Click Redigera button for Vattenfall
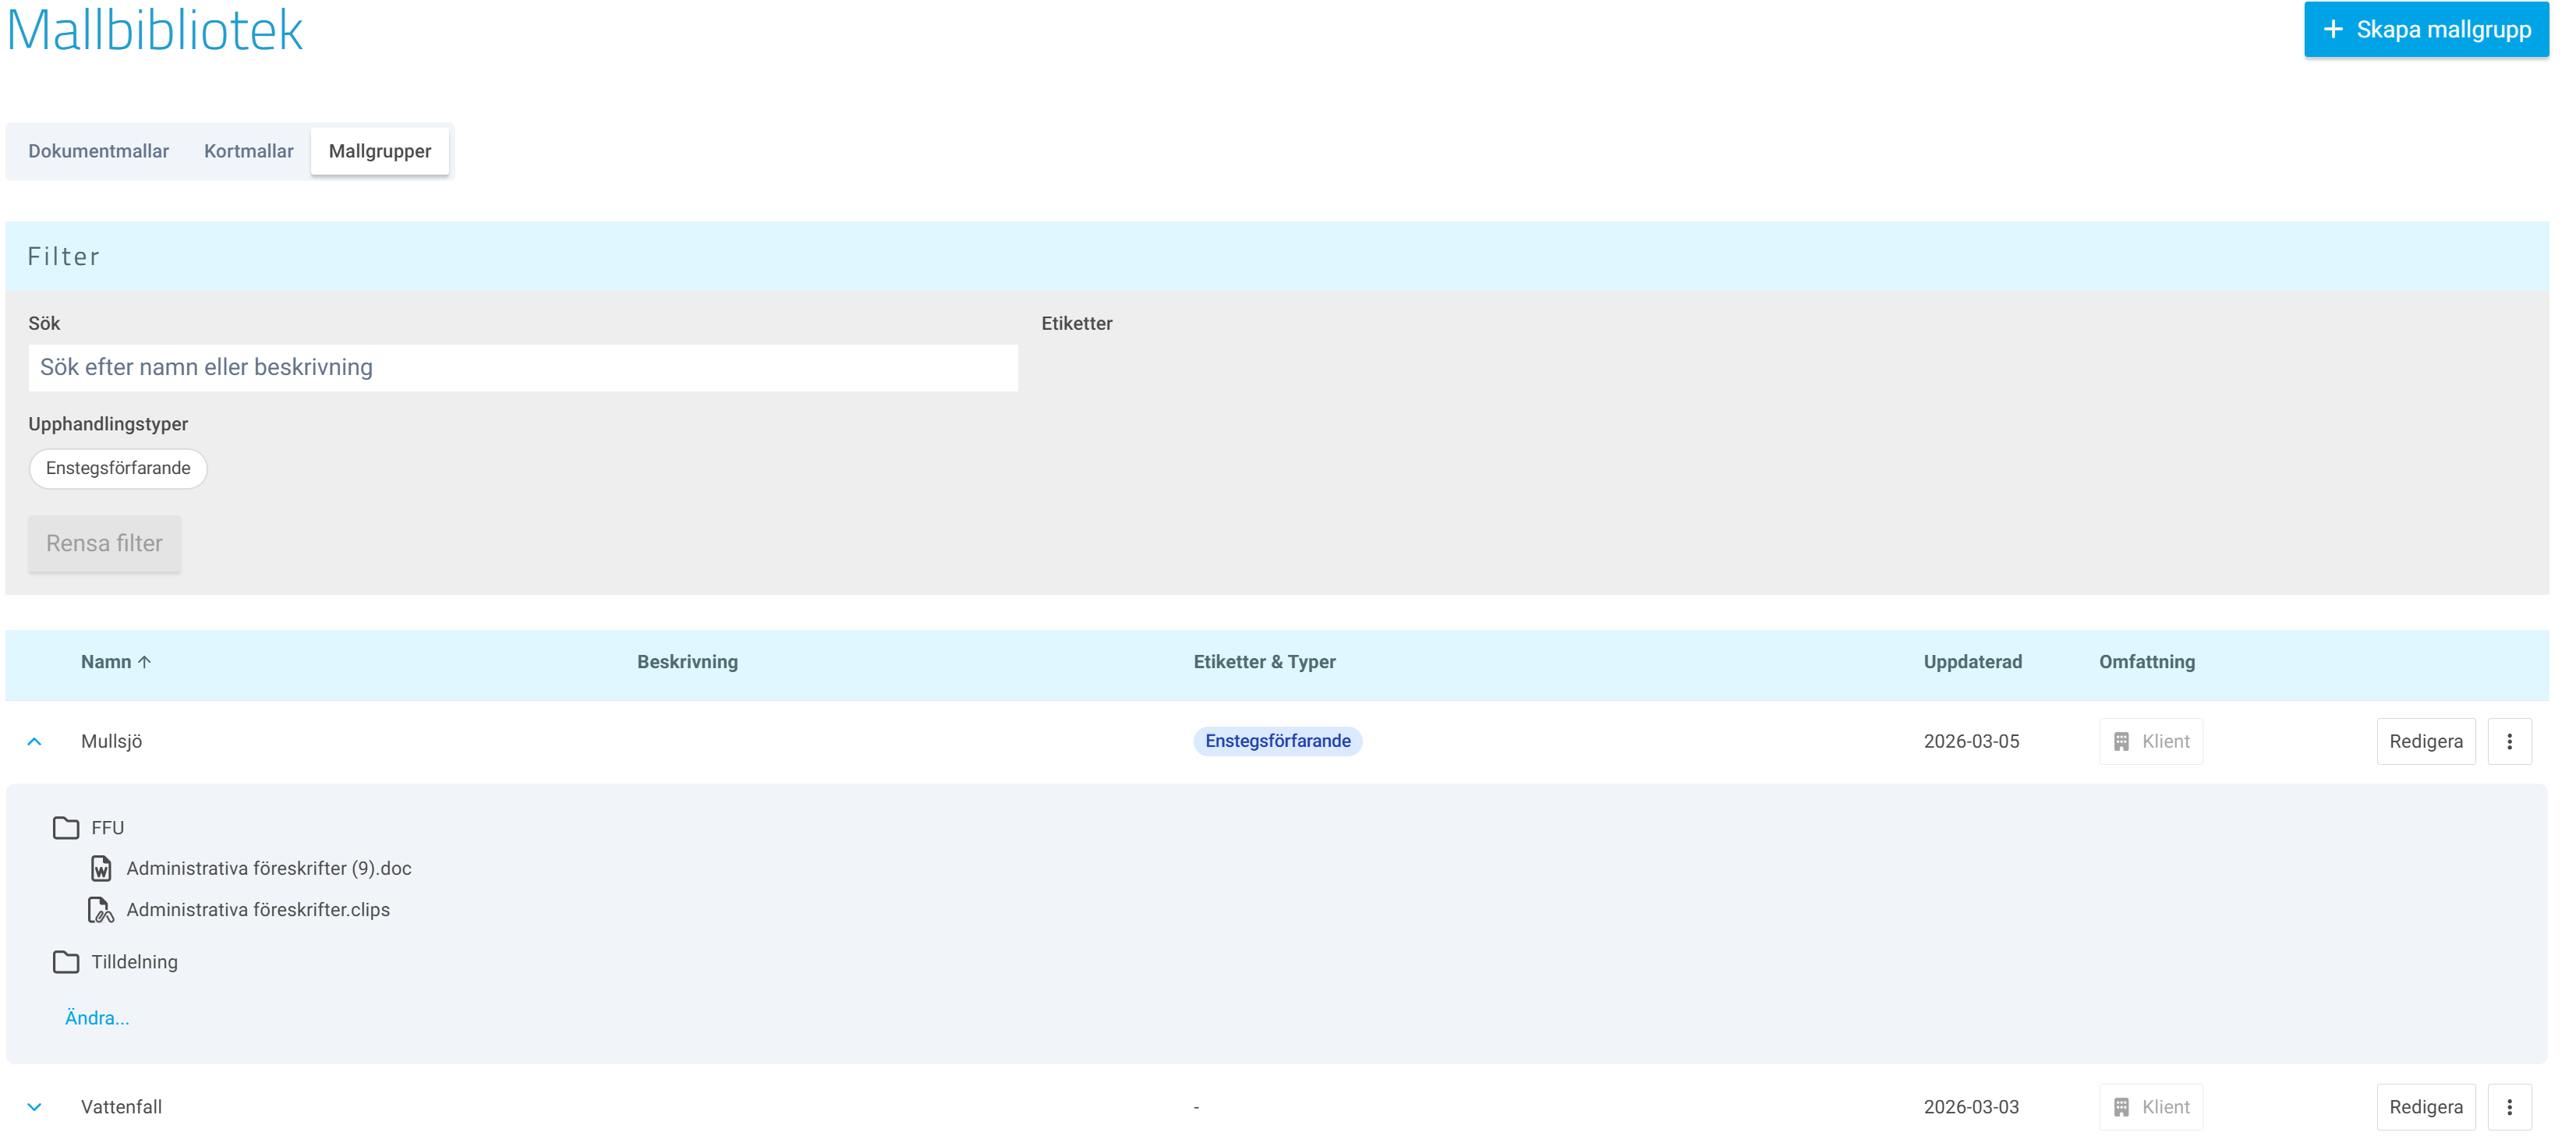2576x1143 pixels. click(2425, 1106)
